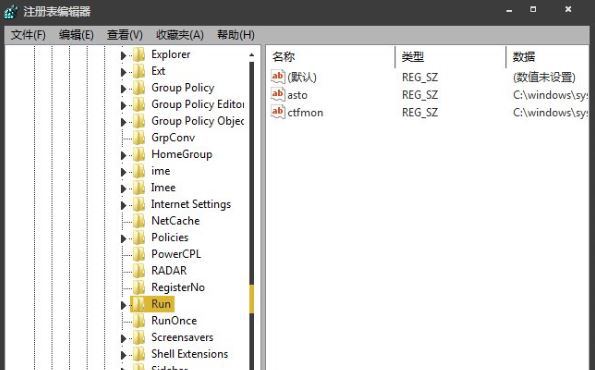Click the Shell Extensions folder icon
This screenshot has width=595, height=370.
tap(139, 354)
